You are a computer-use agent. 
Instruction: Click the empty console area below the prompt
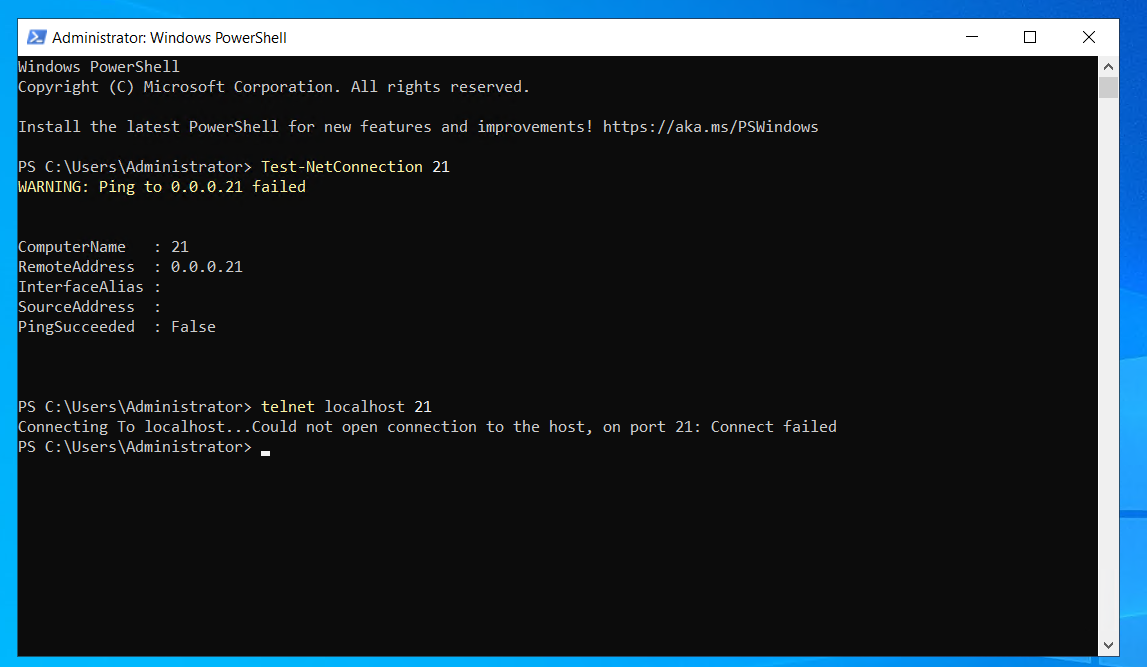pos(550,550)
